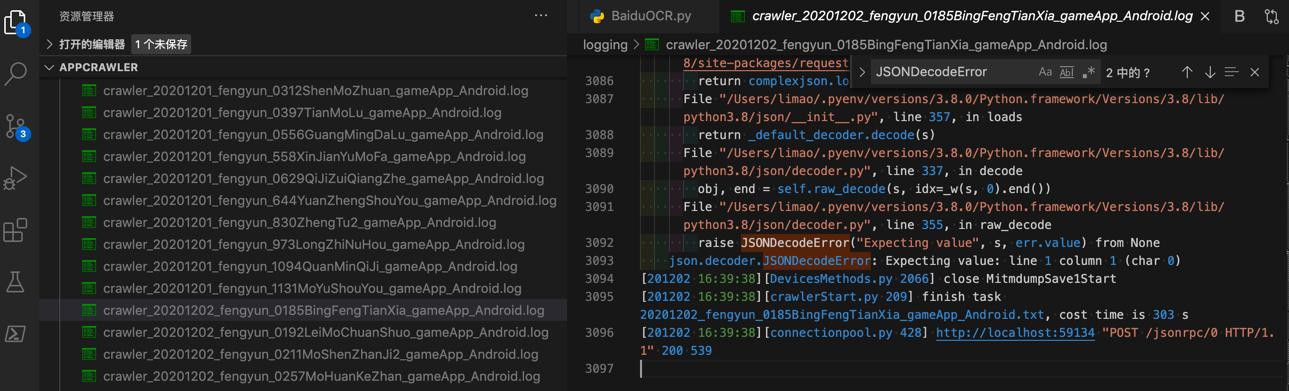The image size is (1289, 391).
Task: Click the 1 个未保存 unsaved badge
Action: pos(161,44)
